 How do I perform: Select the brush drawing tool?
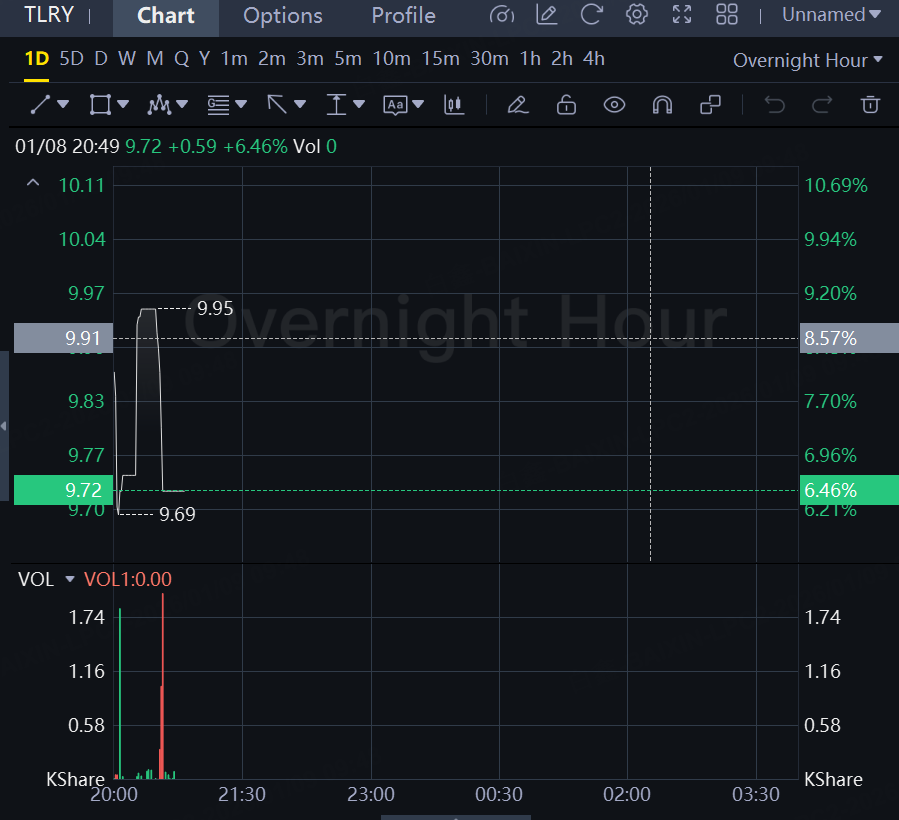[x=517, y=104]
